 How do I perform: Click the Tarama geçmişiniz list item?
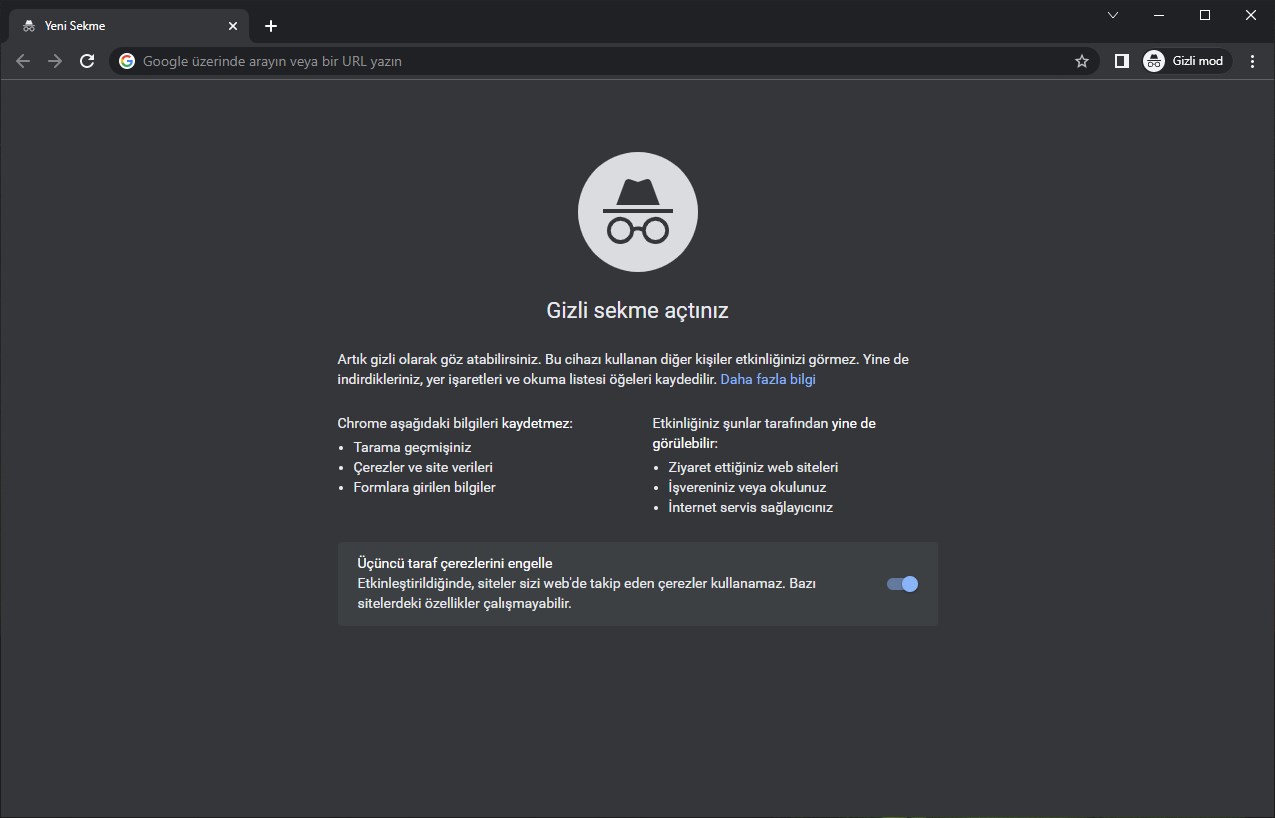[x=412, y=447]
